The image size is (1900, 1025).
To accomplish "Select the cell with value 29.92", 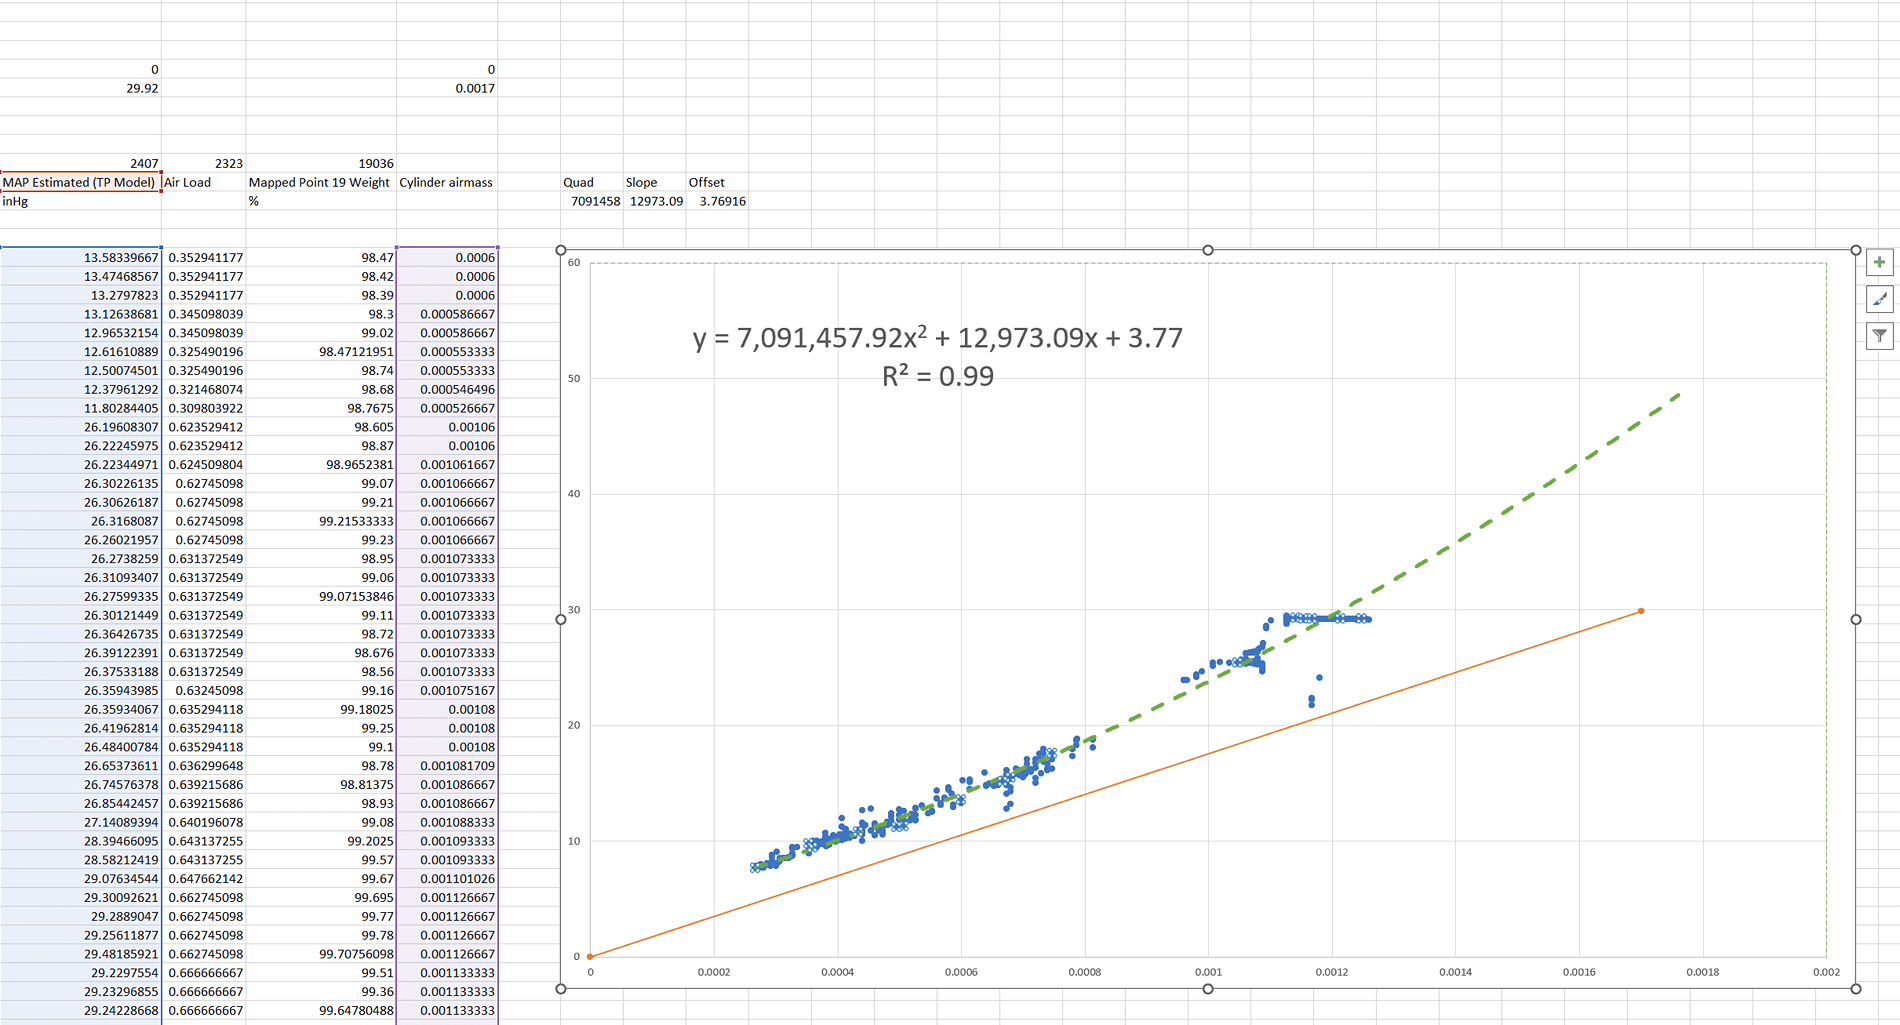I will pyautogui.click(x=80, y=88).
